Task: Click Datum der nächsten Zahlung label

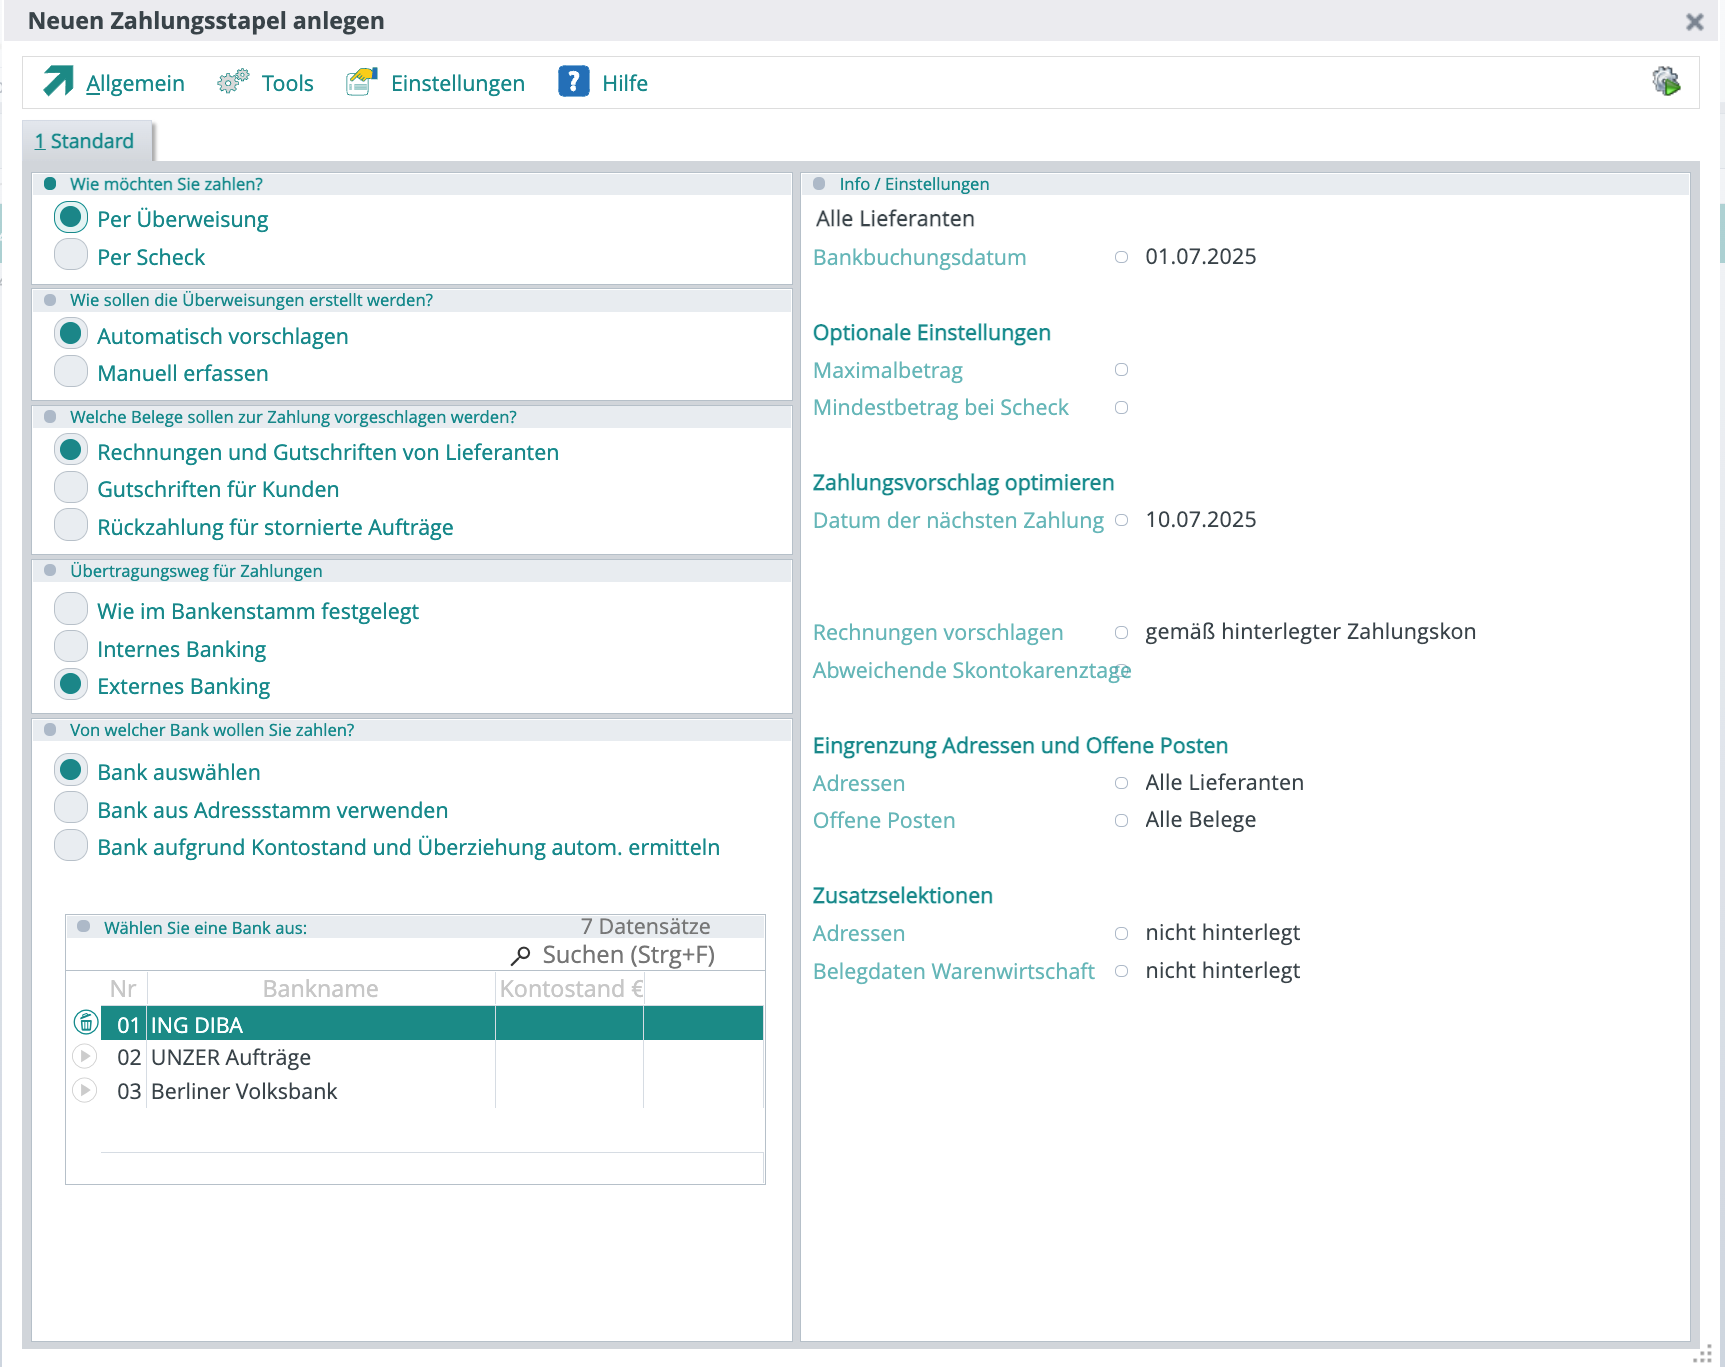Action: tap(958, 521)
